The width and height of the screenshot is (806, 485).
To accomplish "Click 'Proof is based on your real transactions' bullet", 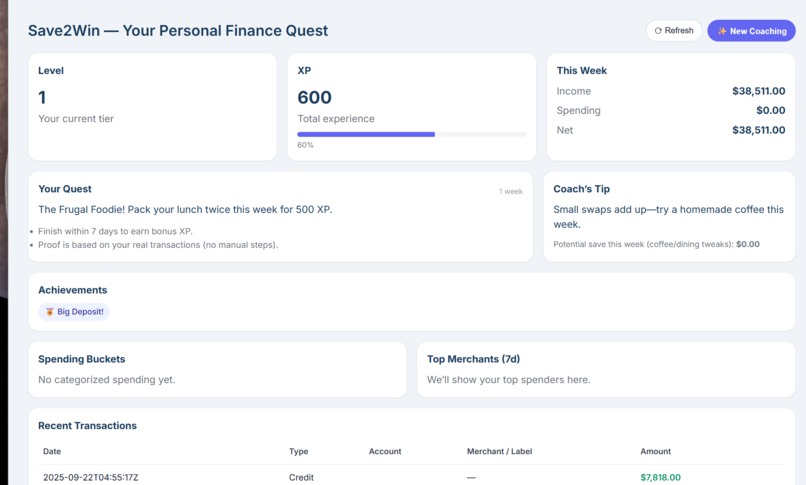I will tap(158, 245).
